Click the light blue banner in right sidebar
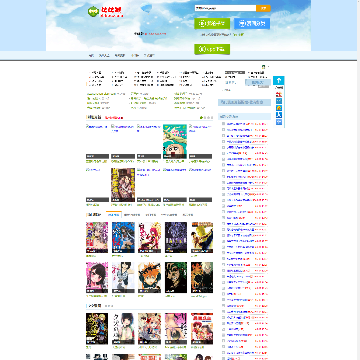 point(244,102)
